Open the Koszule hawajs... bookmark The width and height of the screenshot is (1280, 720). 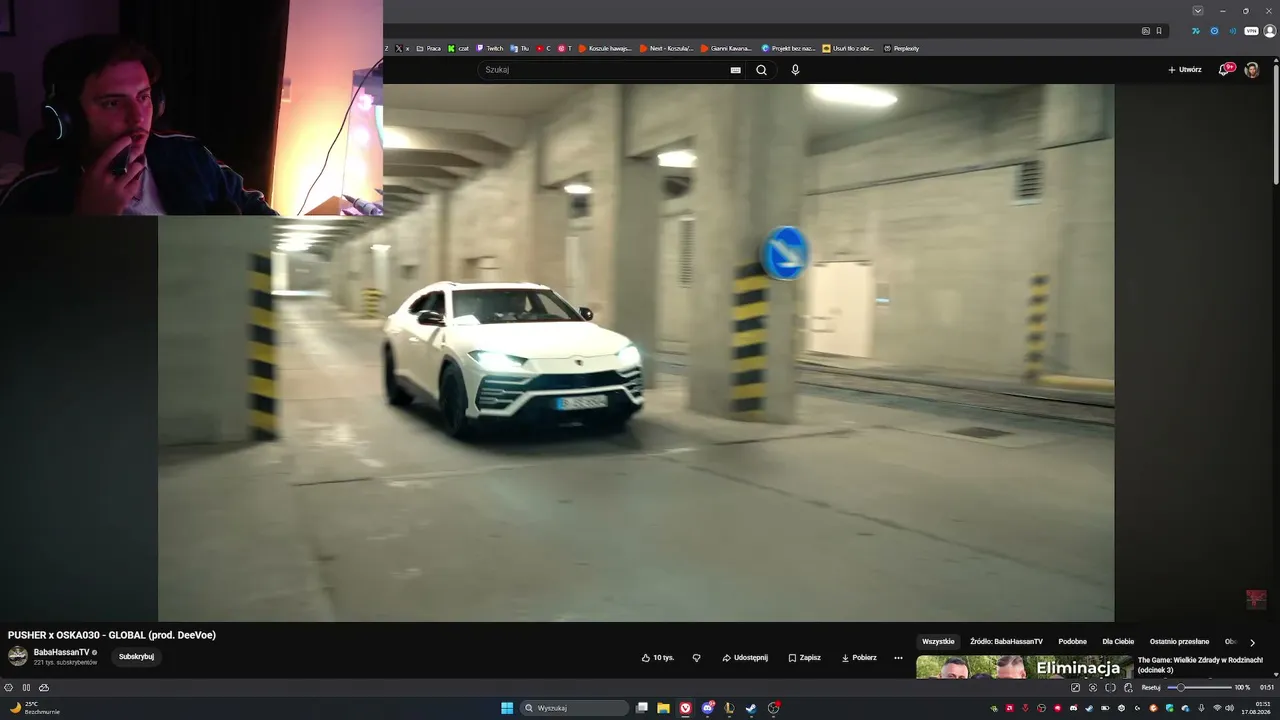[x=605, y=48]
